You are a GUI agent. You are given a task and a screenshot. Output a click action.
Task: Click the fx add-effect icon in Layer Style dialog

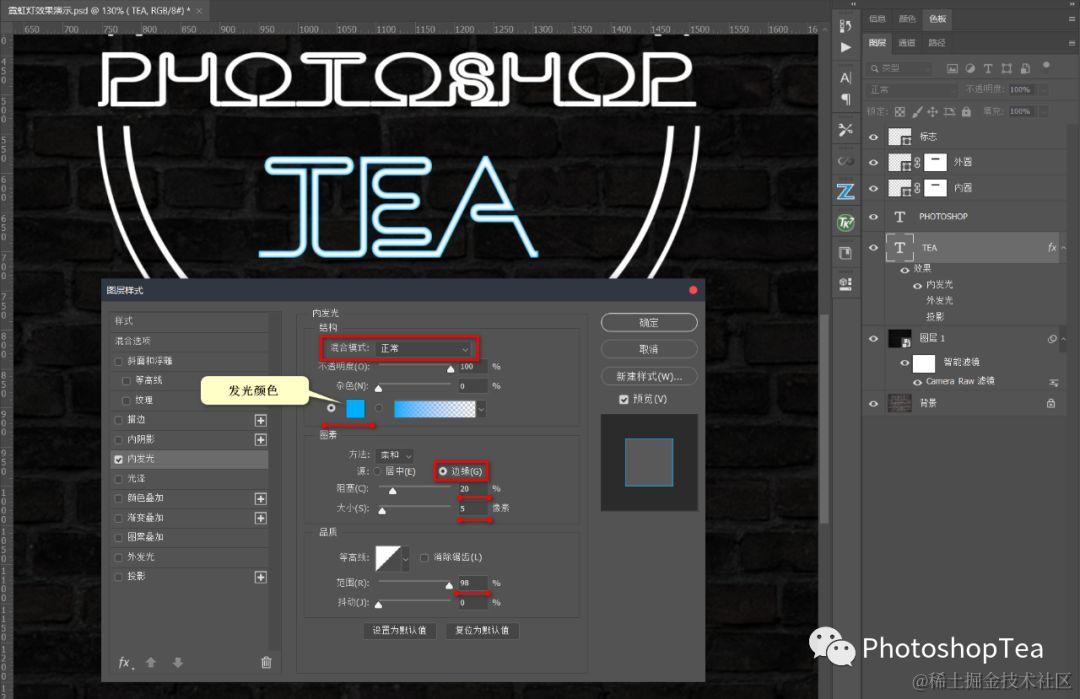125,663
